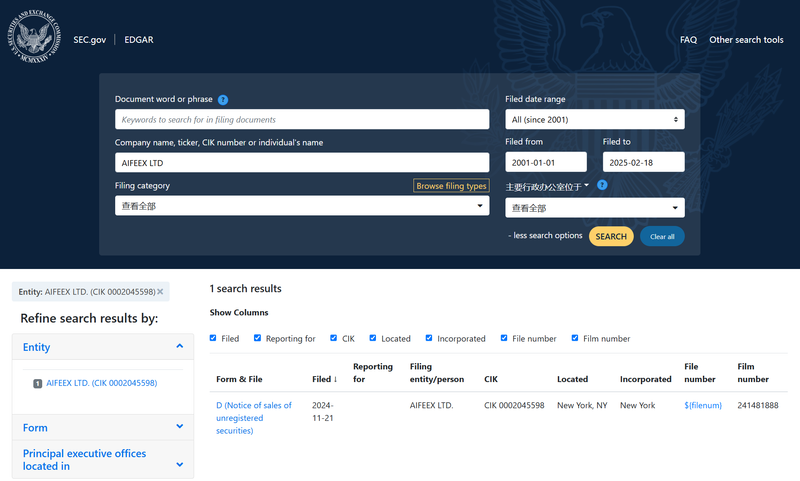Open Other search tools link
Viewport: 800px width, 481px height.
coord(746,40)
